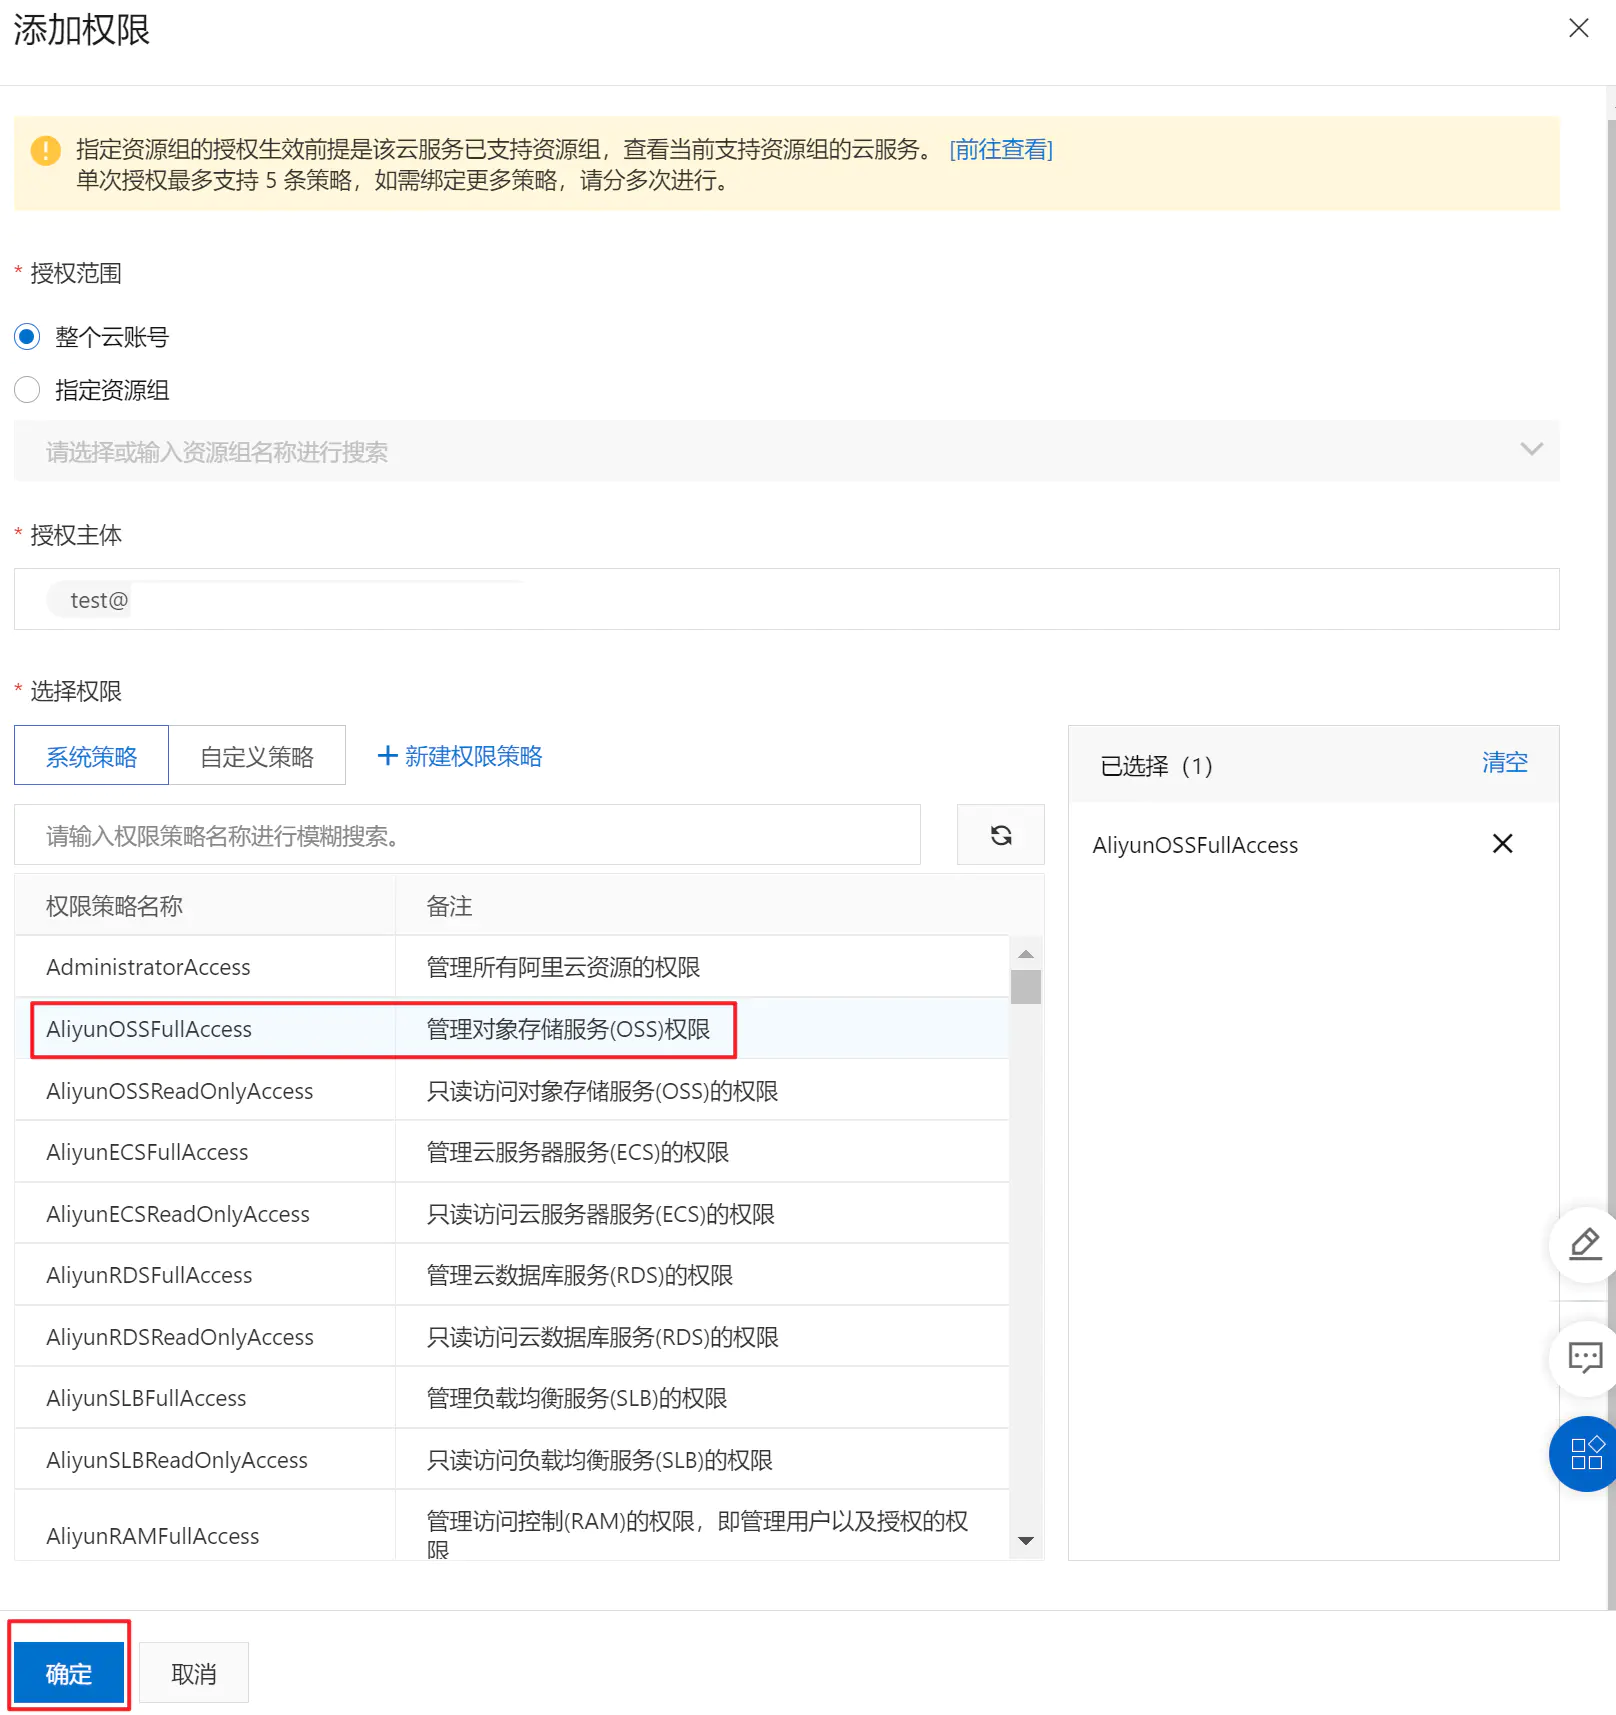Select the specified resource group radio option
1616x1715 pixels.
pos(28,390)
